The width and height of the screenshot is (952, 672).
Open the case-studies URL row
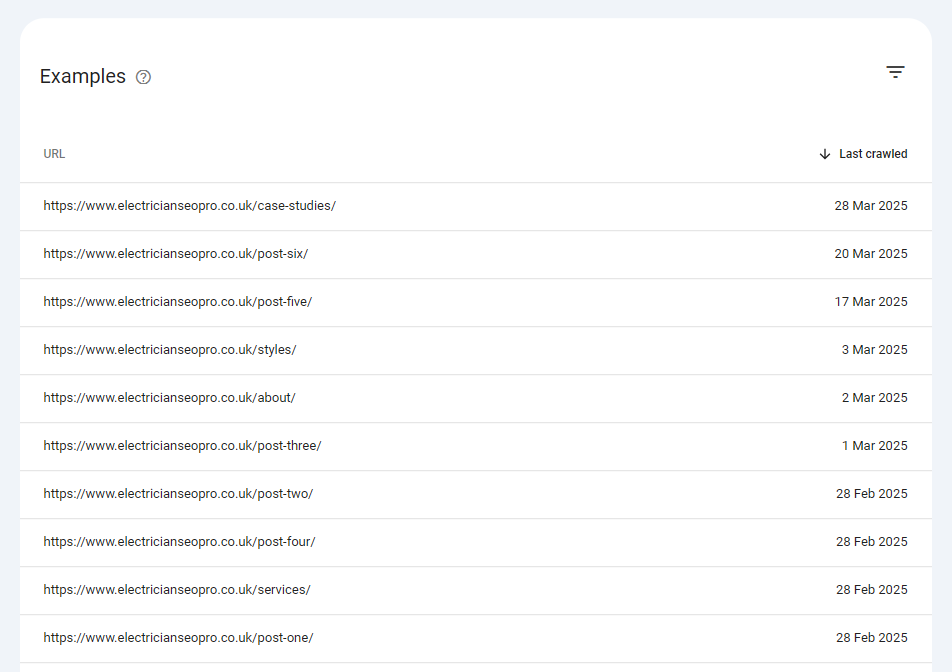pos(476,206)
